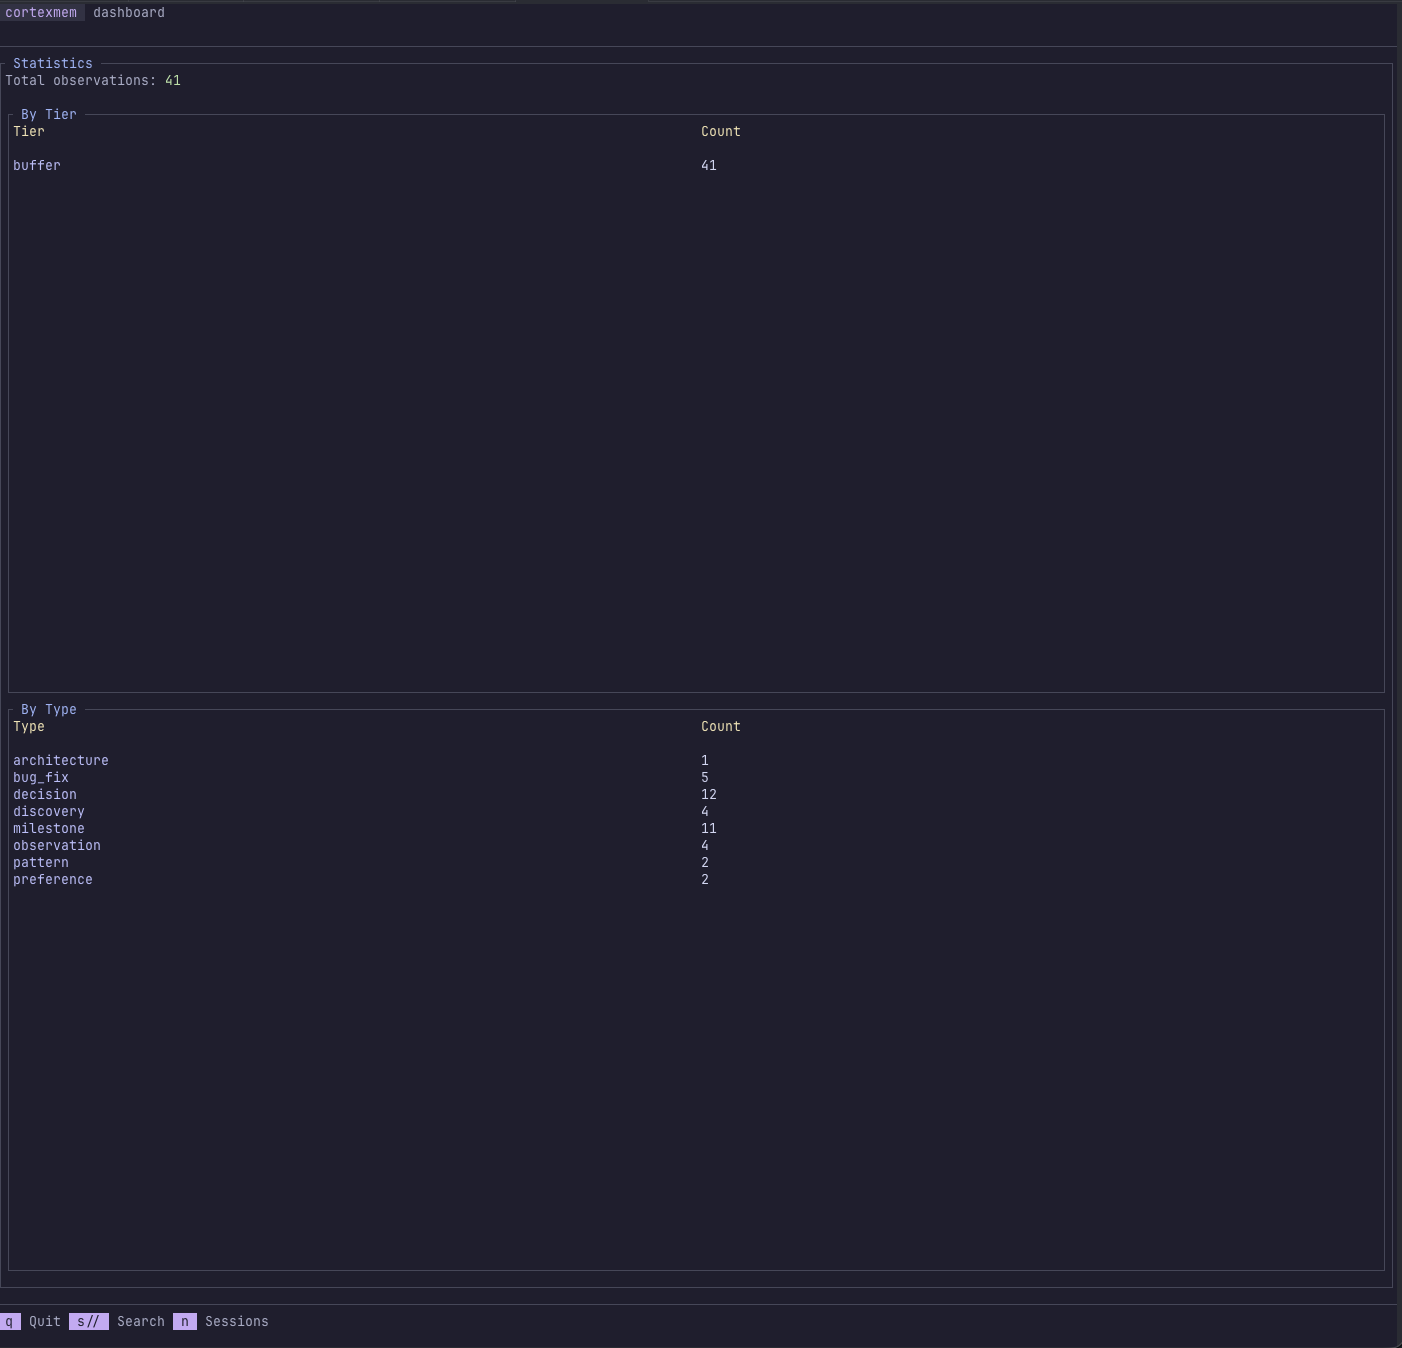The image size is (1402, 1348).
Task: Click architecture count value 1
Action: coord(705,761)
